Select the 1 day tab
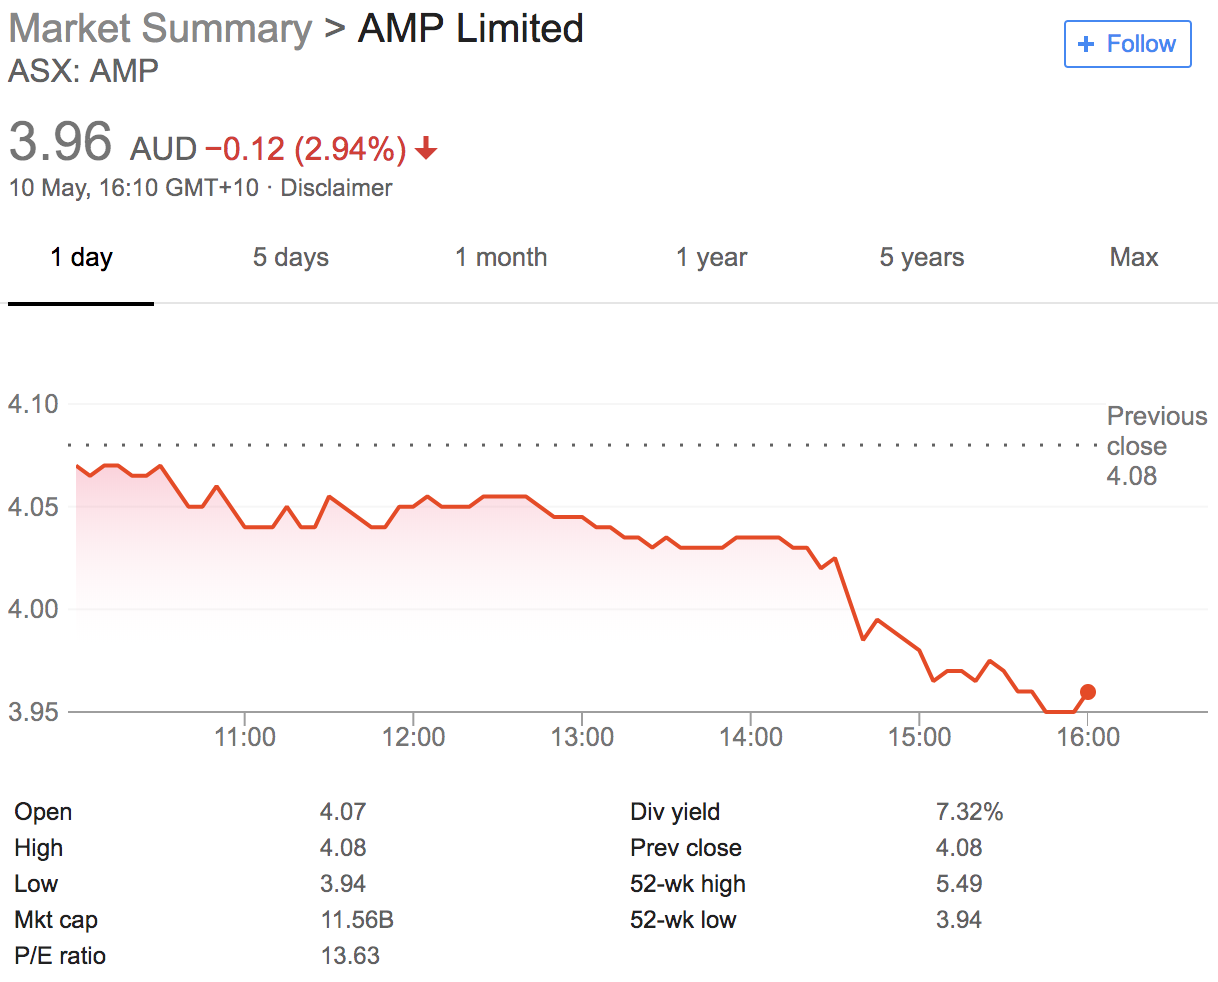The image size is (1218, 982). [81, 258]
